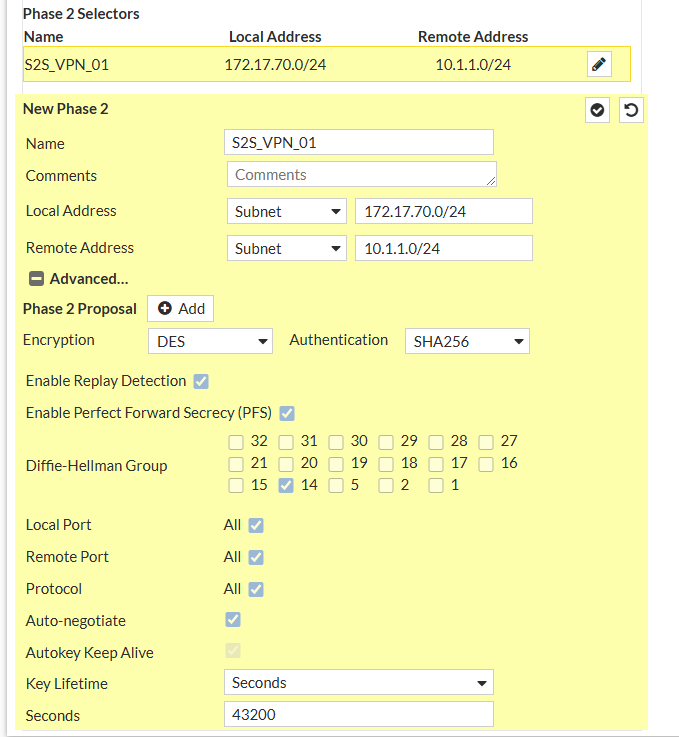679x737 pixels.
Task: Click the Name field containing S2S_VPN_01
Action: [x=359, y=142]
